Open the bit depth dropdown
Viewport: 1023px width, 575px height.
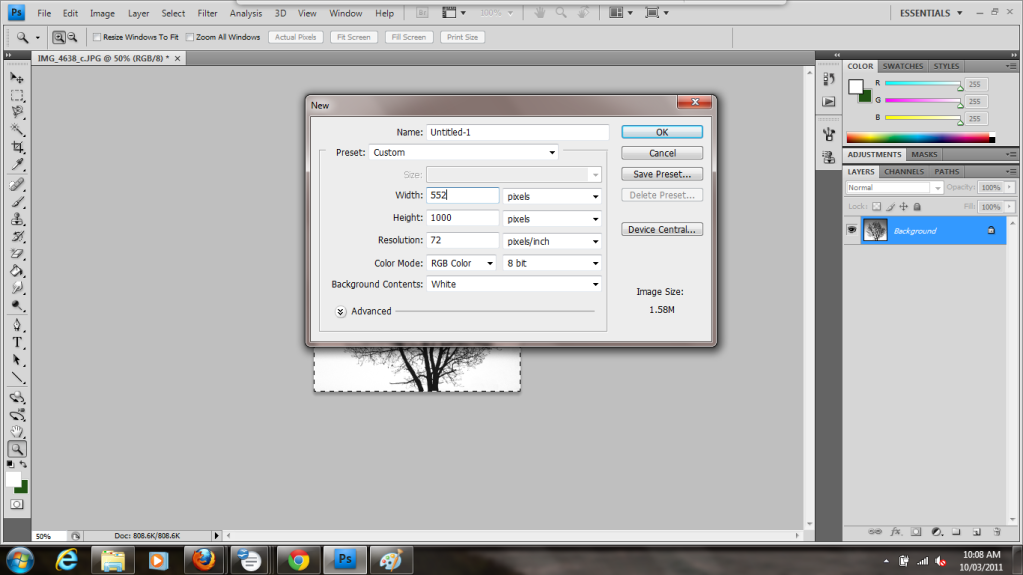(552, 263)
